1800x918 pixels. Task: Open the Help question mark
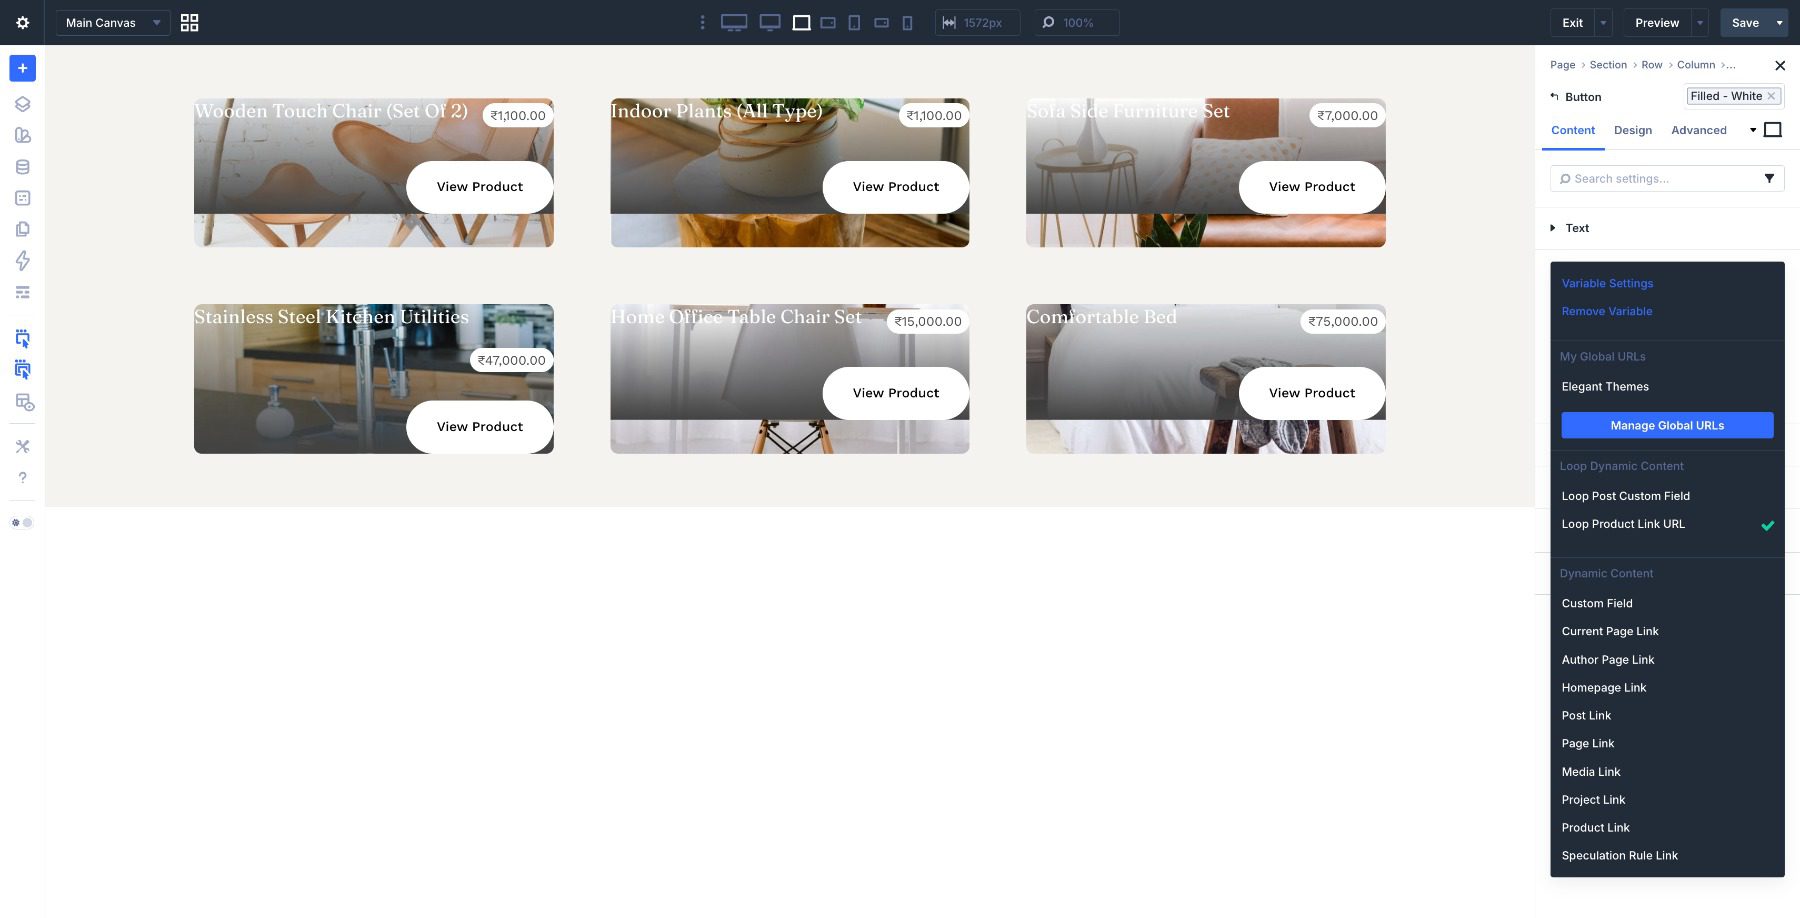click(22, 477)
